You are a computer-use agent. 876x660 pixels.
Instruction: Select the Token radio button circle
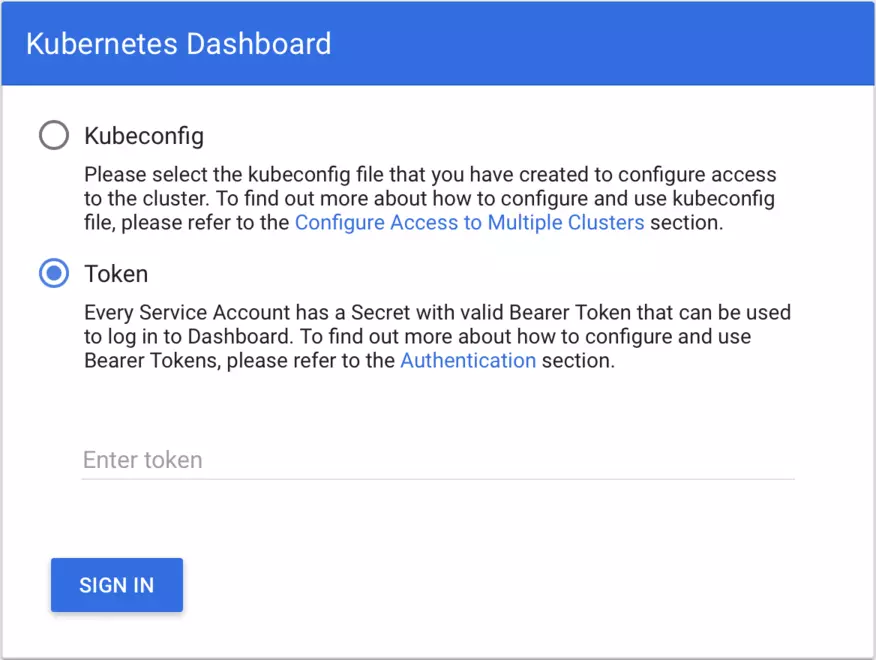[x=54, y=273]
